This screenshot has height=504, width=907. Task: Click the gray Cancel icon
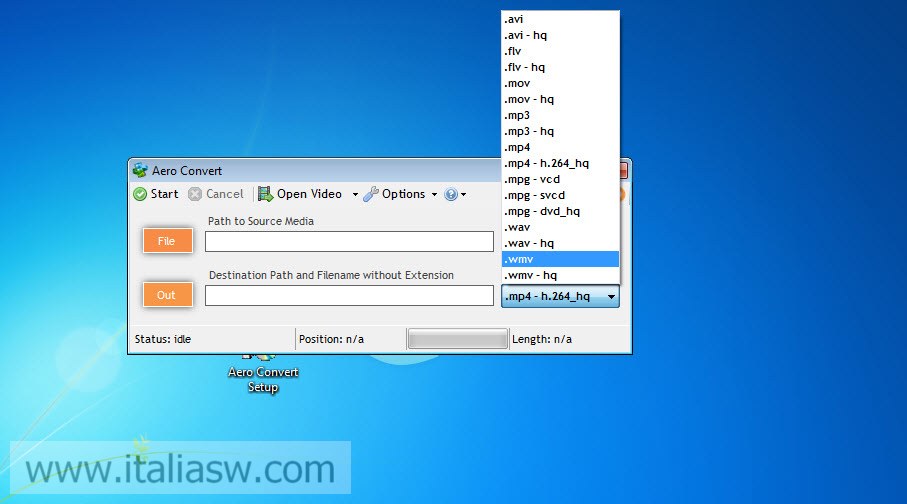pyautogui.click(x=195, y=194)
